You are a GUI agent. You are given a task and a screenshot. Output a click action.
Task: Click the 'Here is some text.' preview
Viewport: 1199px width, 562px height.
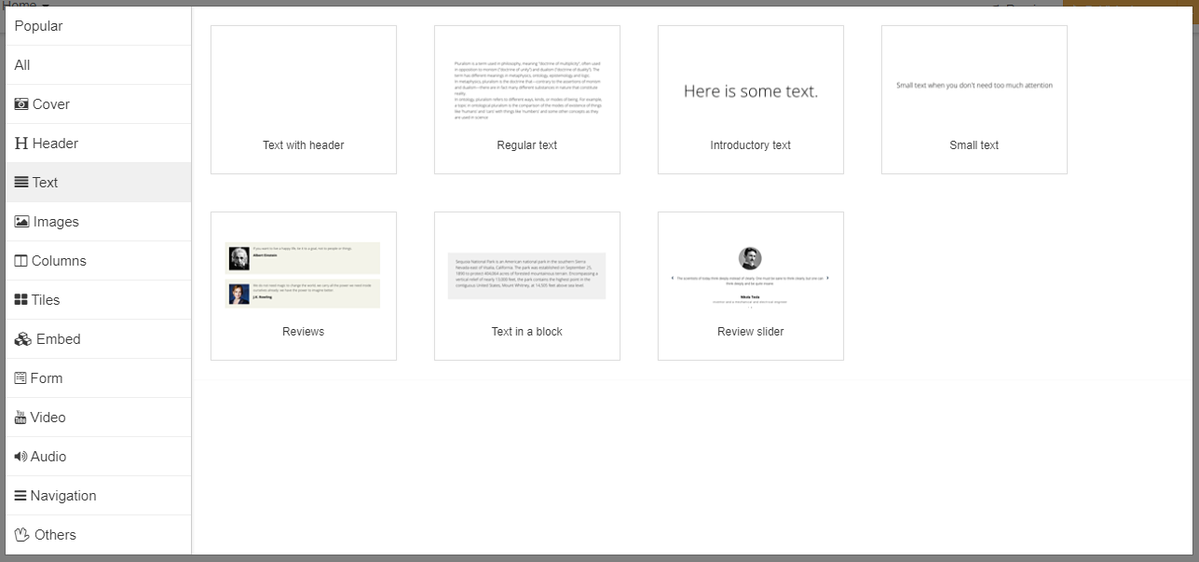[x=751, y=91]
